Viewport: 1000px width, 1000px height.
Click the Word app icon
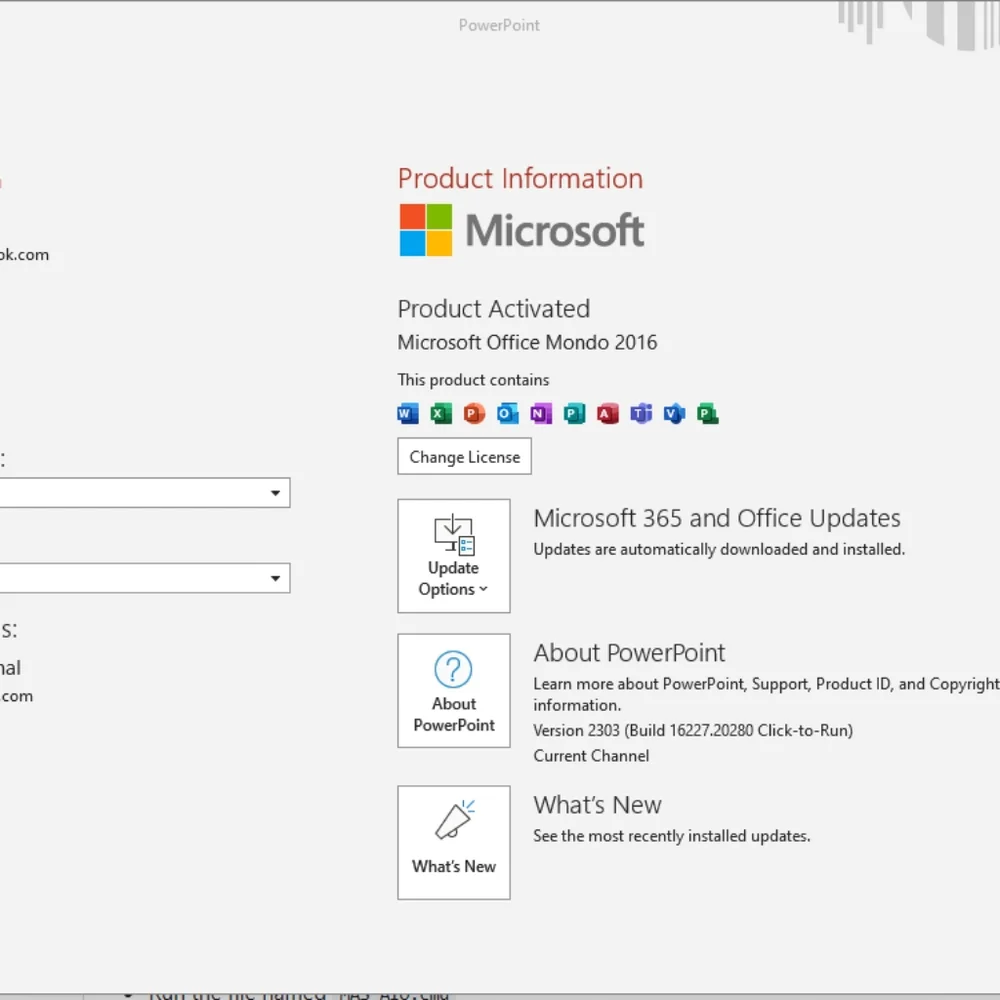tap(408, 413)
